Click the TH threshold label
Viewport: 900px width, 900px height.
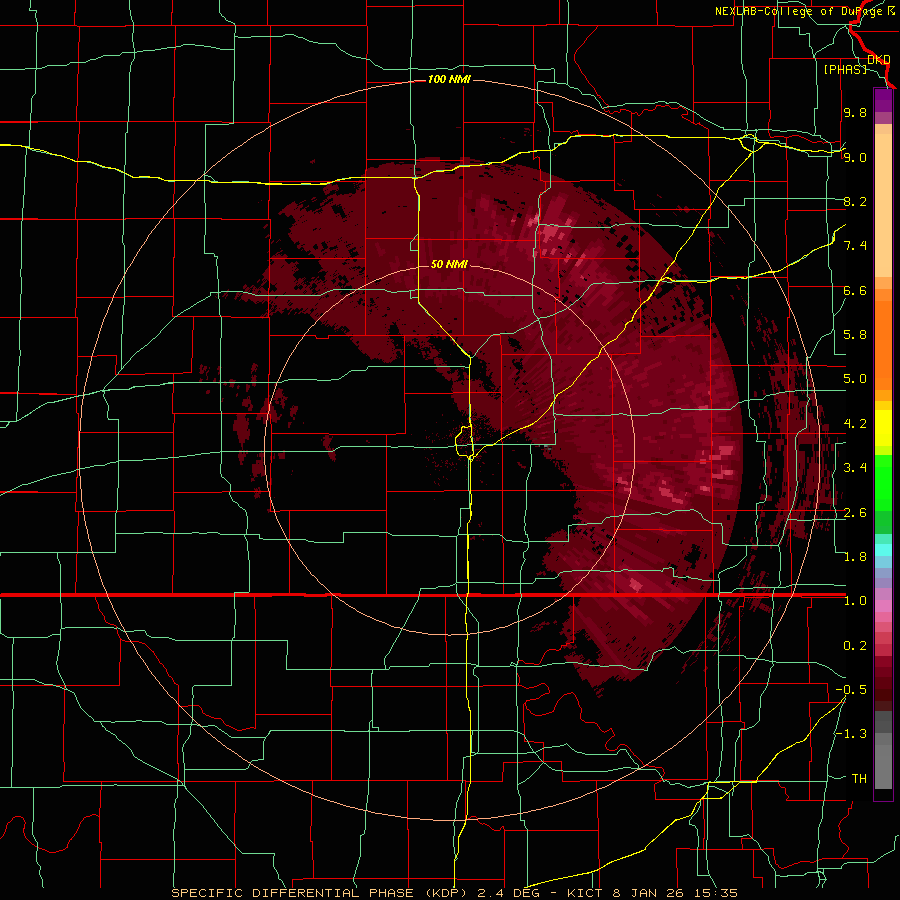click(x=859, y=779)
